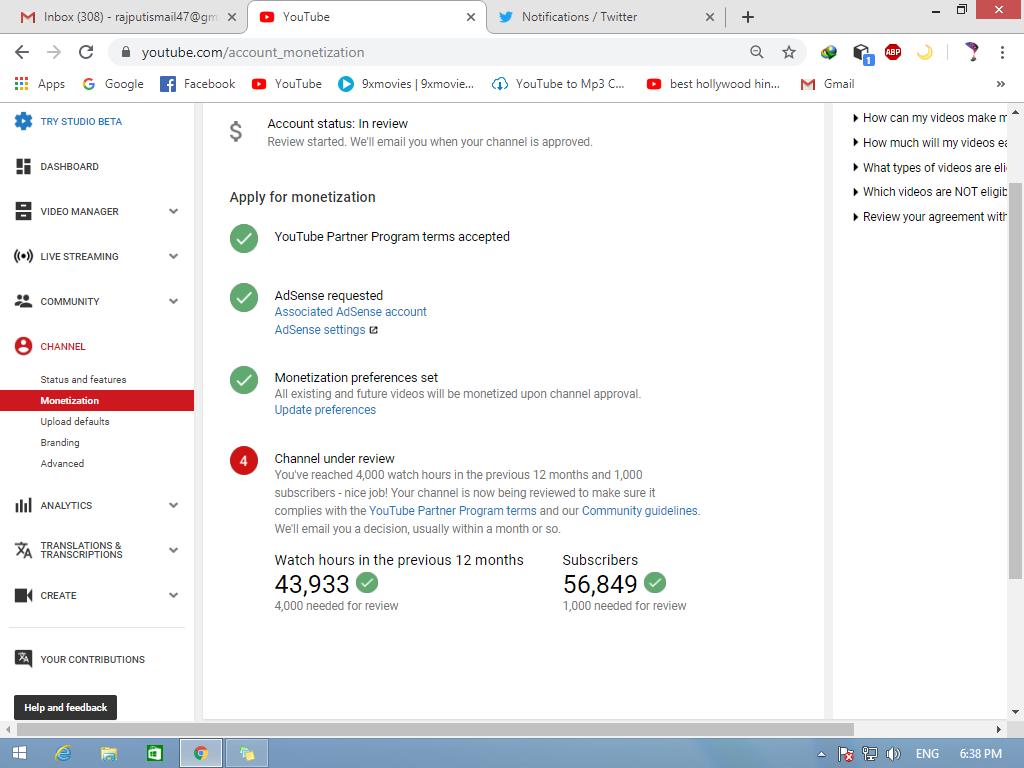
Task: Go back using the browser back arrow
Action: coord(22,52)
